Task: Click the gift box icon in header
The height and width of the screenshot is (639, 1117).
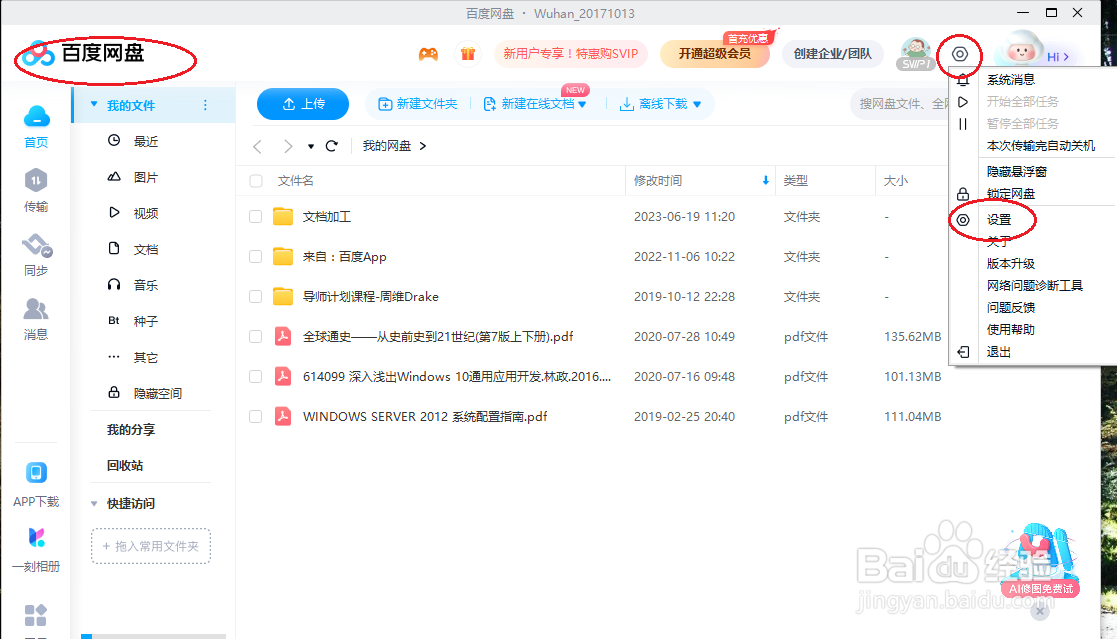Action: click(467, 54)
